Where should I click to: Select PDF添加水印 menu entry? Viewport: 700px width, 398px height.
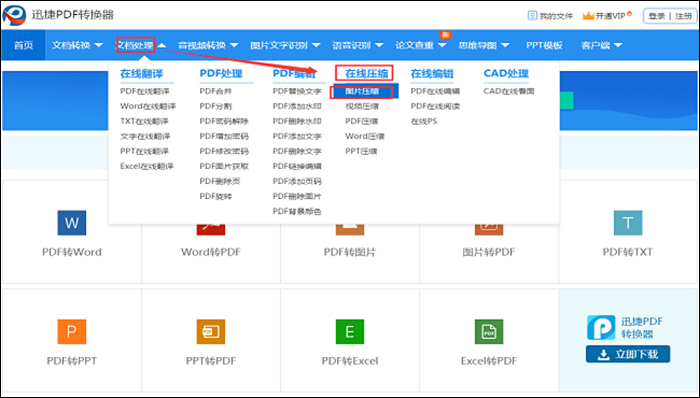pos(297,106)
